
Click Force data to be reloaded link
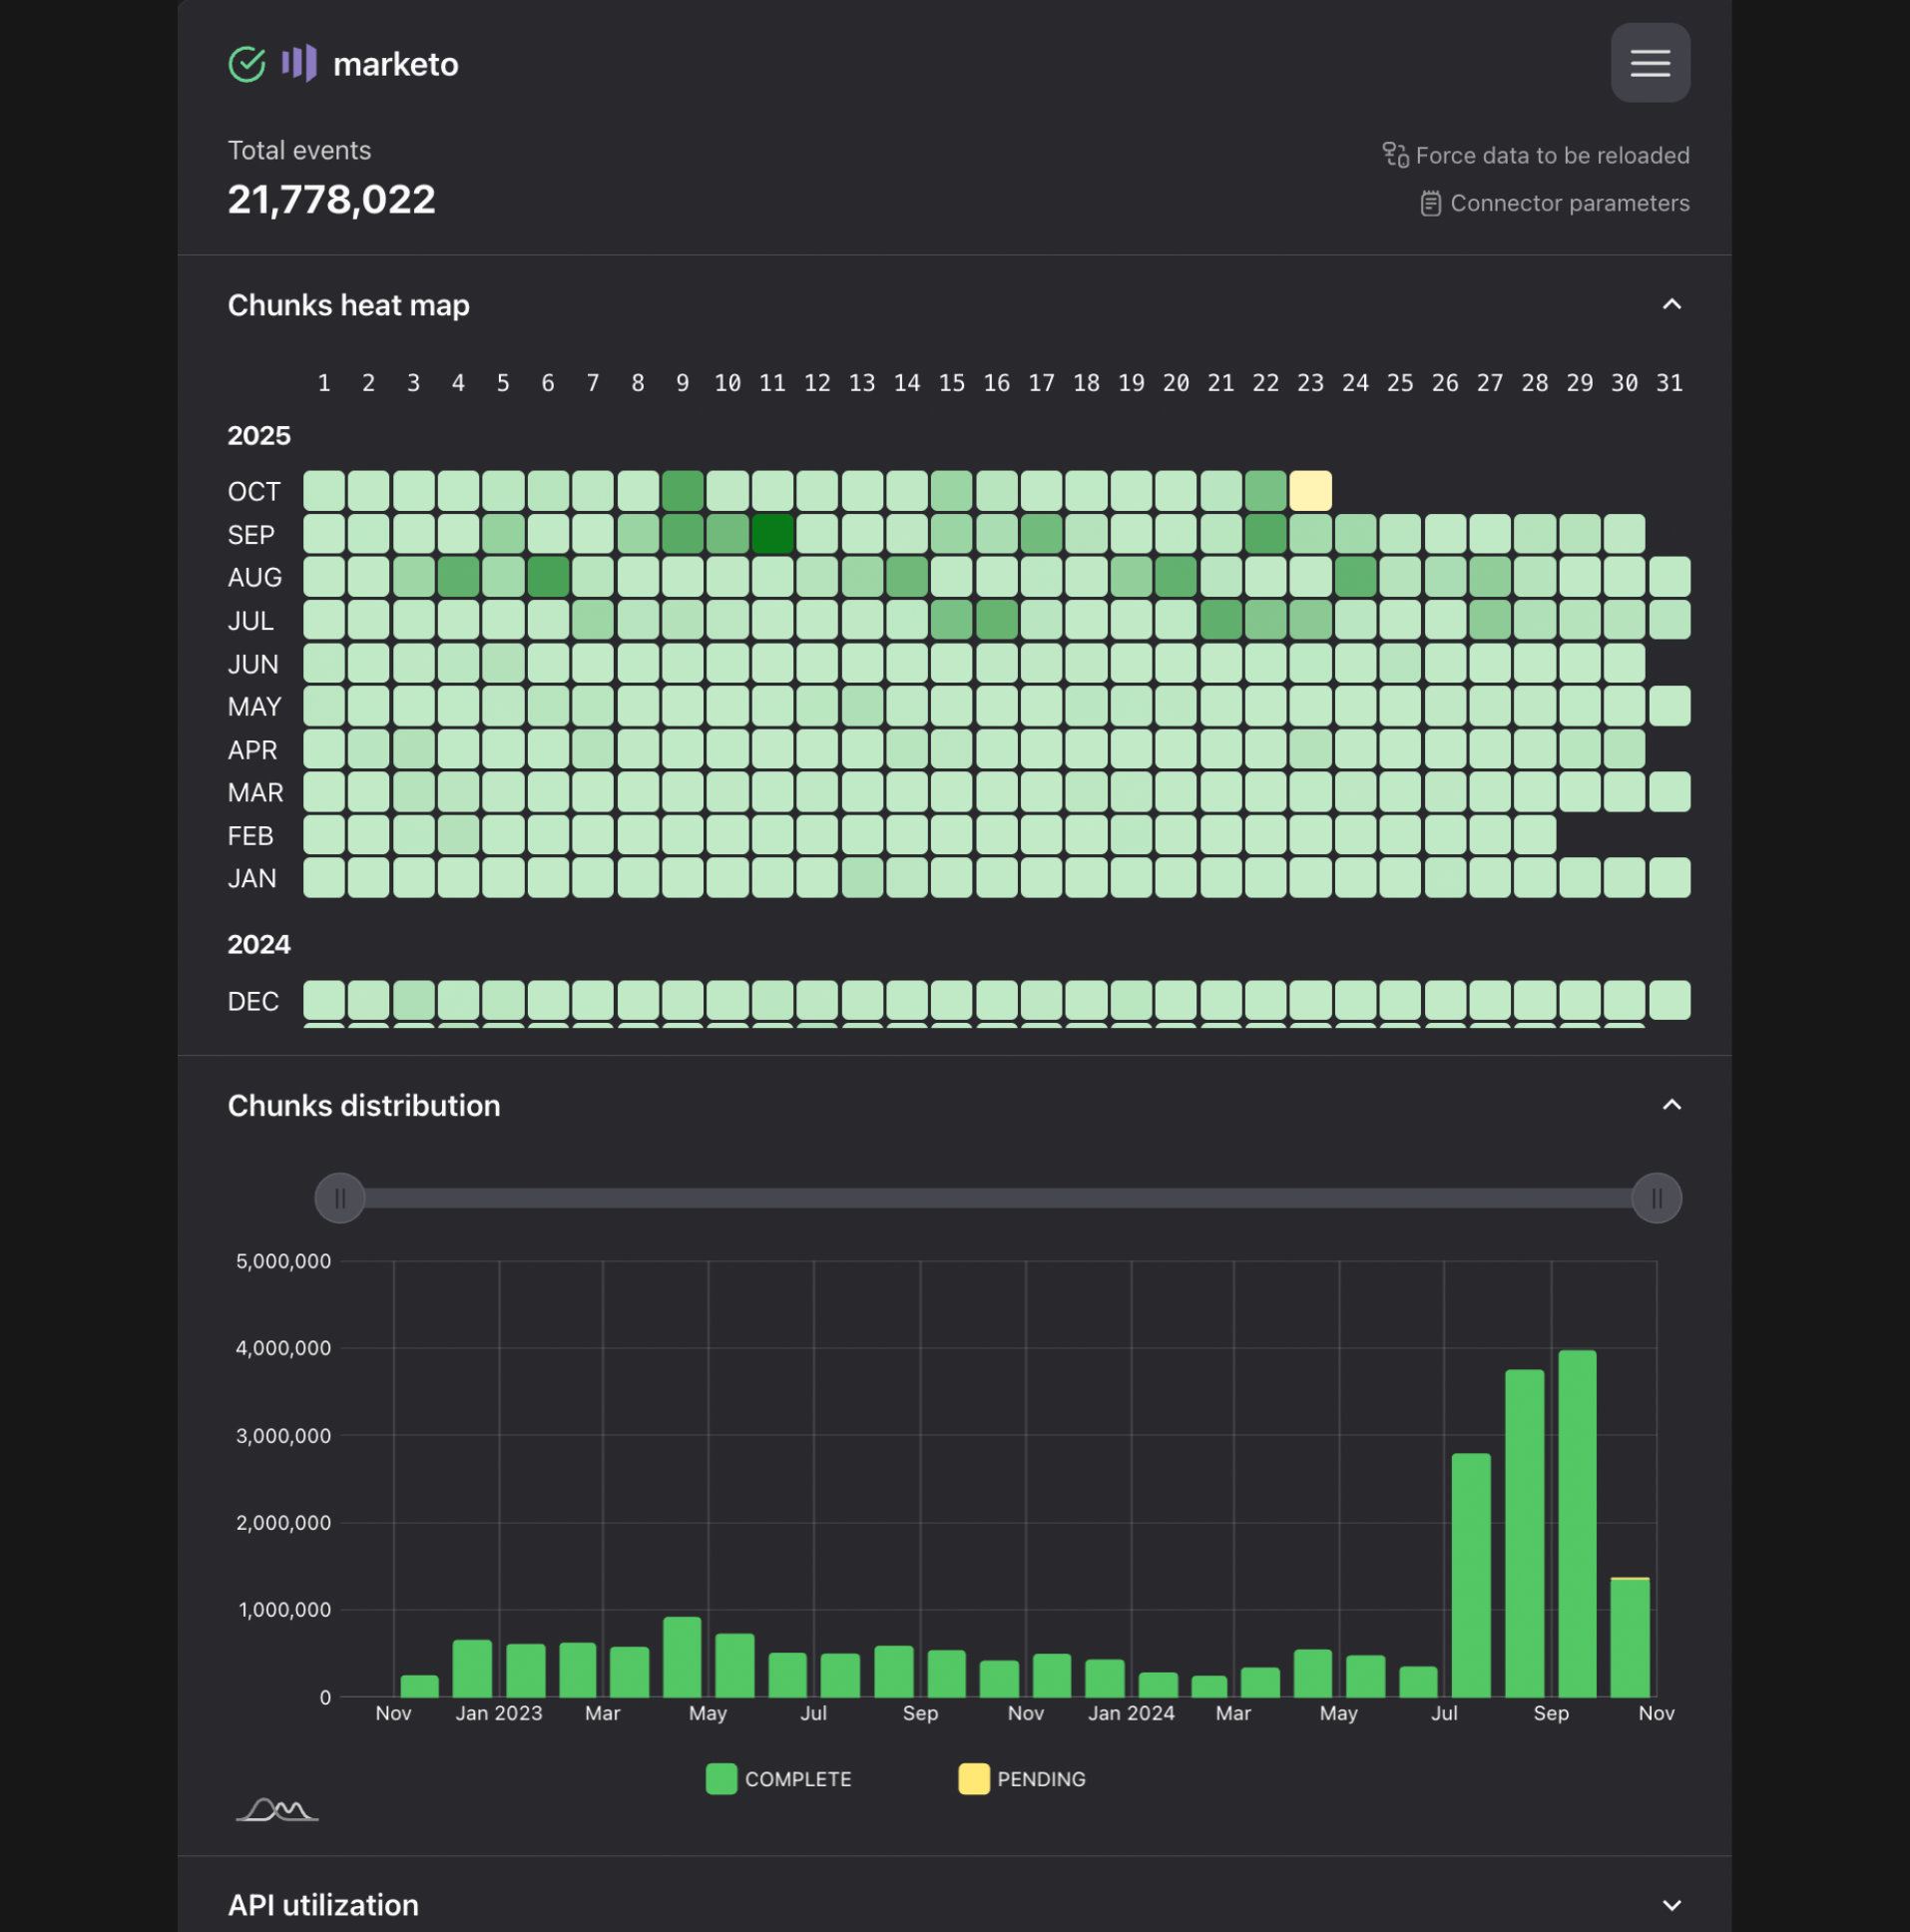coord(1552,155)
